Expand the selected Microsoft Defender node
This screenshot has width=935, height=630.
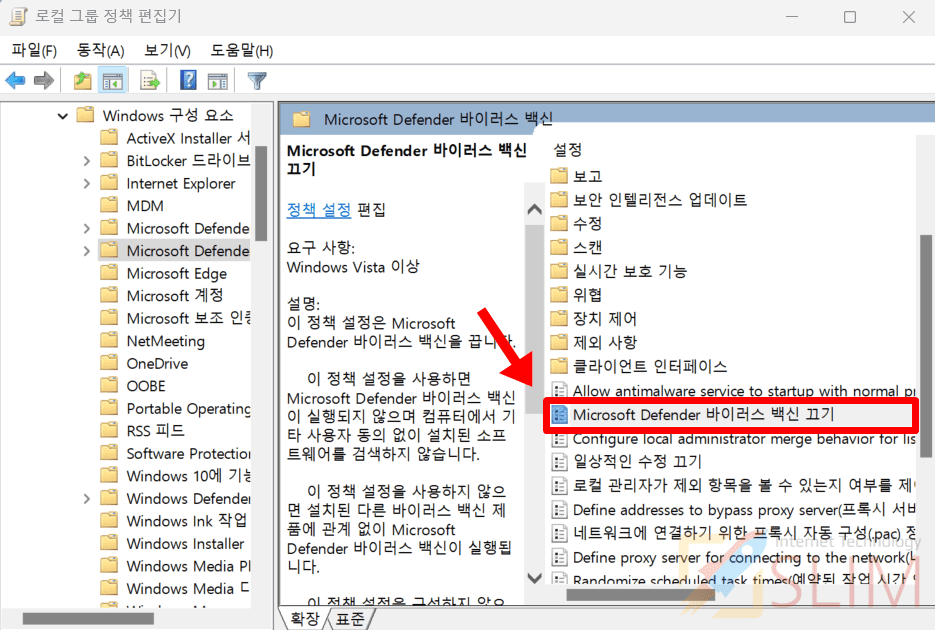coord(86,251)
